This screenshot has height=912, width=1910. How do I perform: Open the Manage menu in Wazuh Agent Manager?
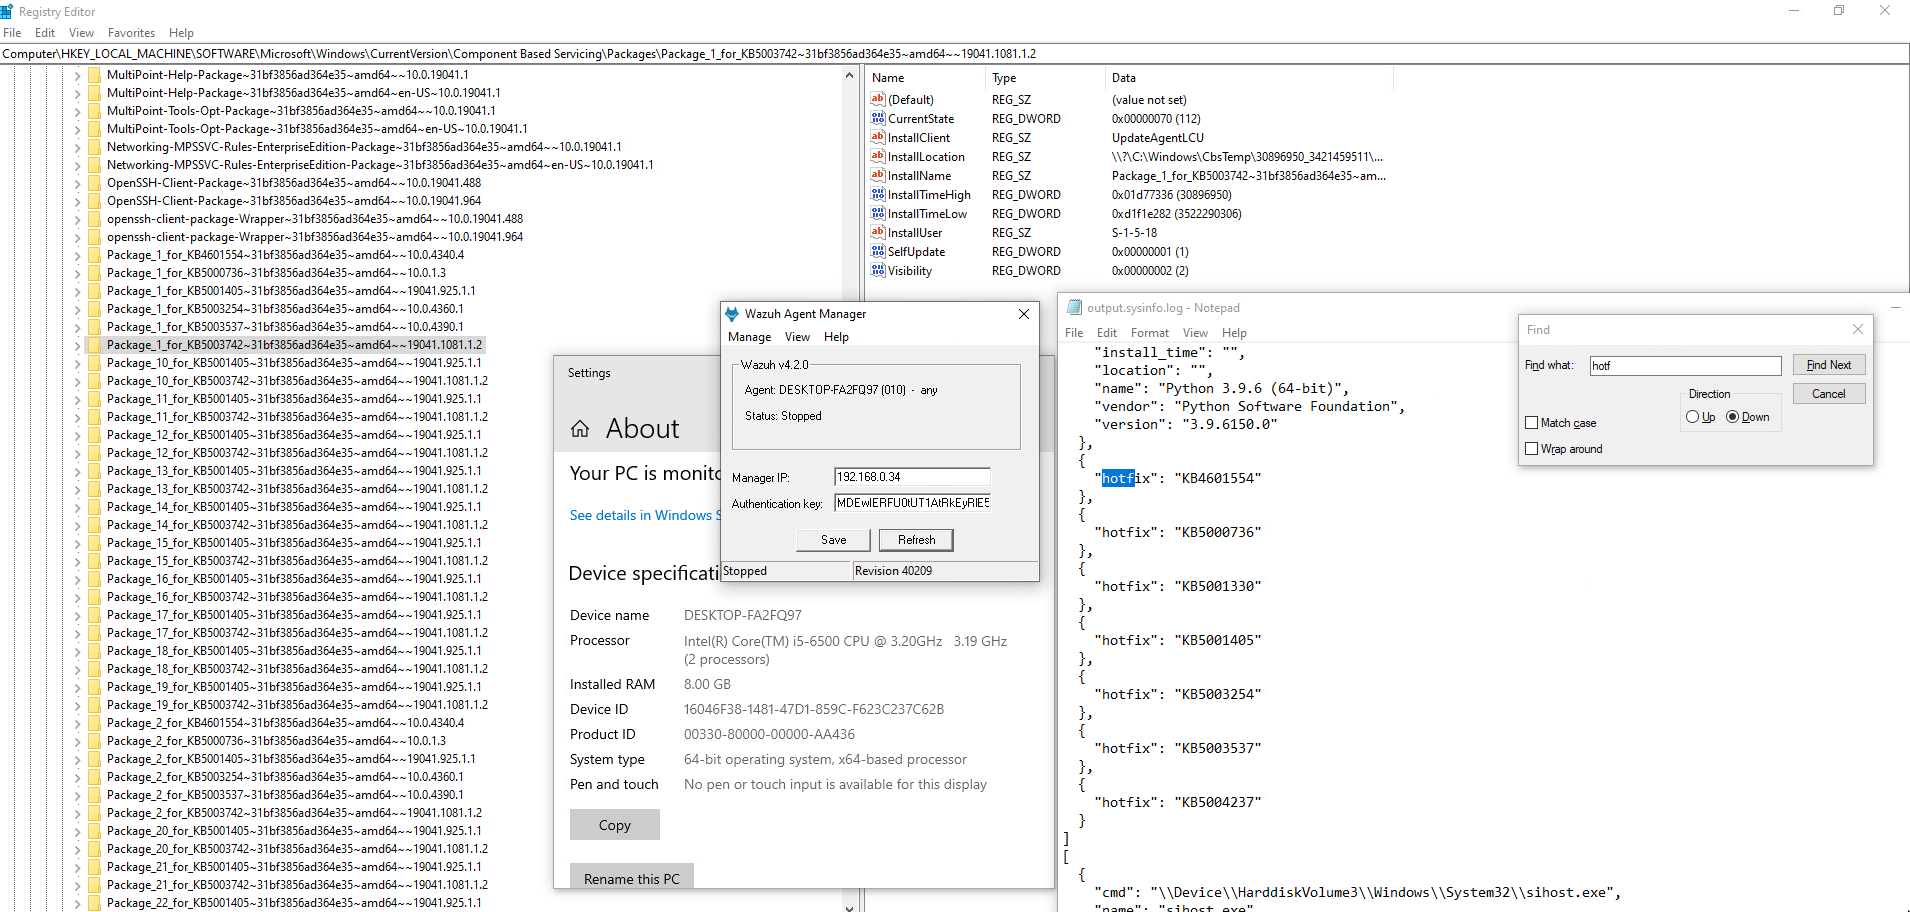tap(749, 337)
